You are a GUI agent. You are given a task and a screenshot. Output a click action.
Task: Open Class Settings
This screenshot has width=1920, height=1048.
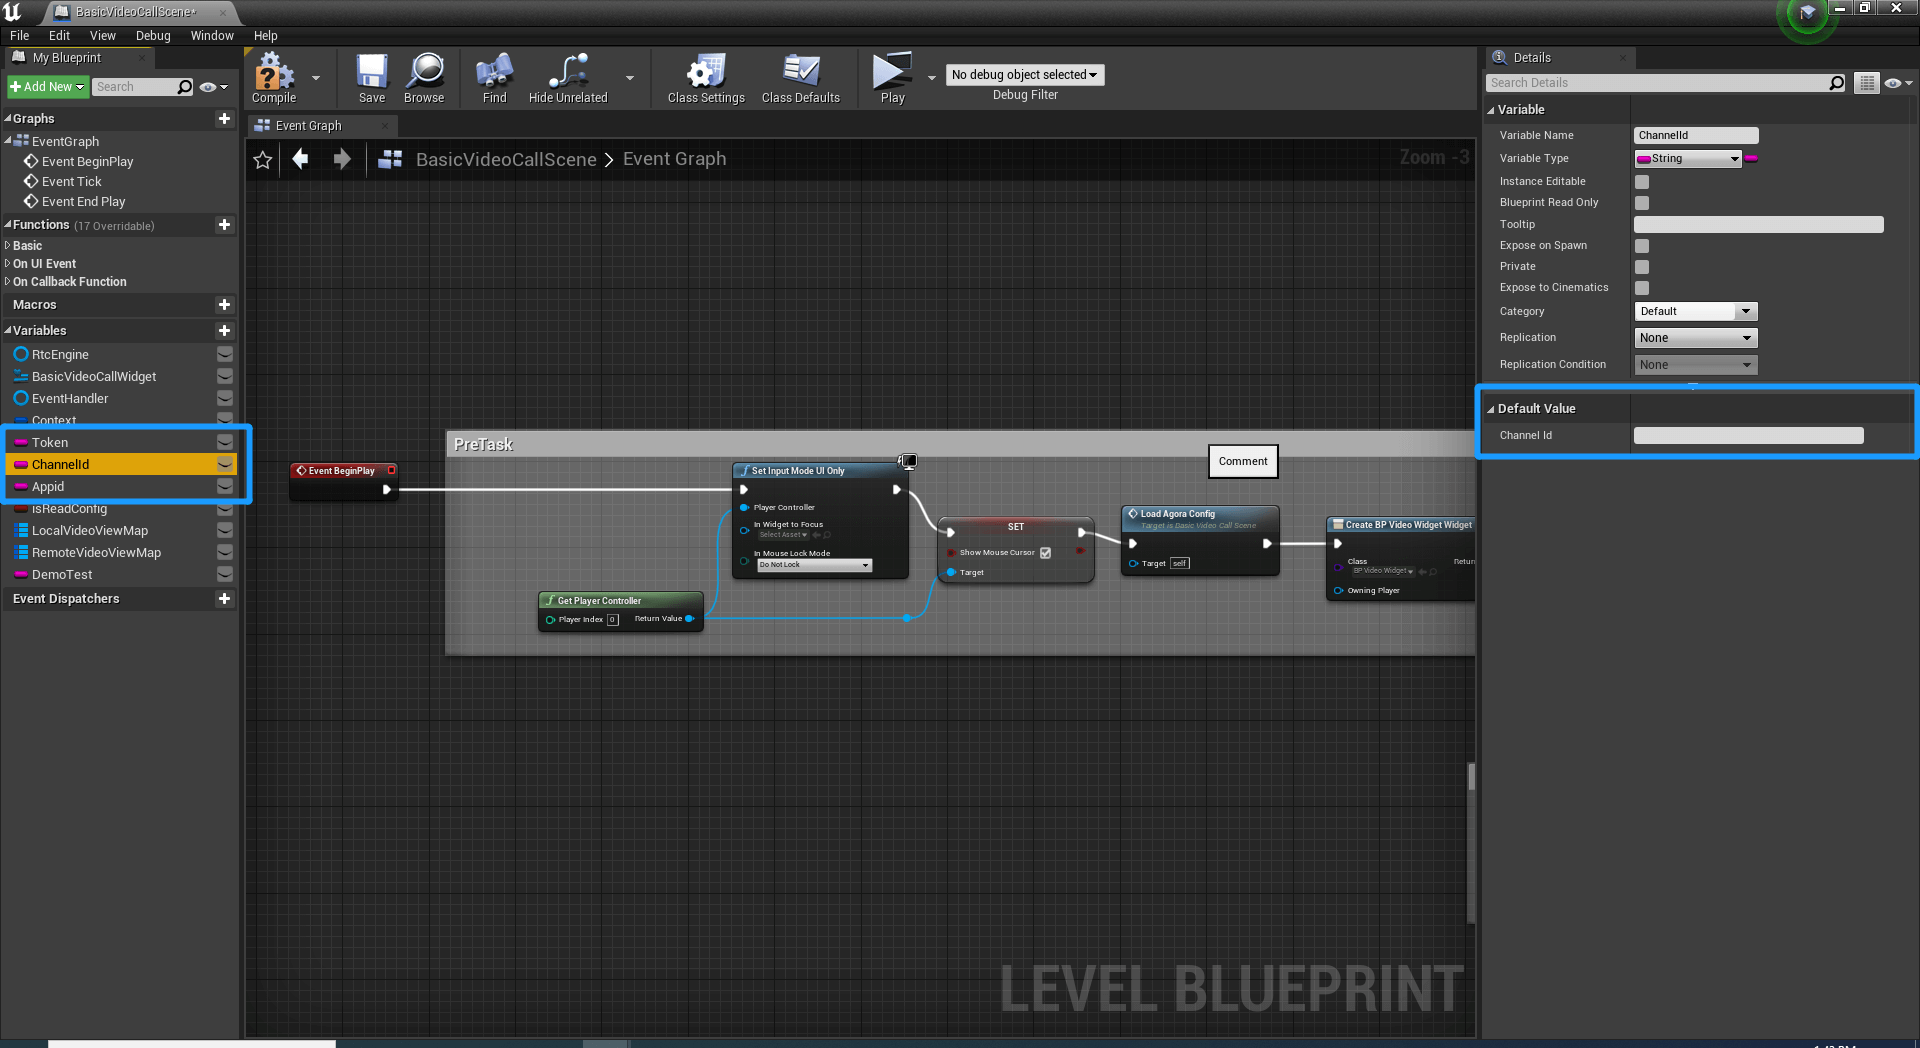(x=706, y=77)
